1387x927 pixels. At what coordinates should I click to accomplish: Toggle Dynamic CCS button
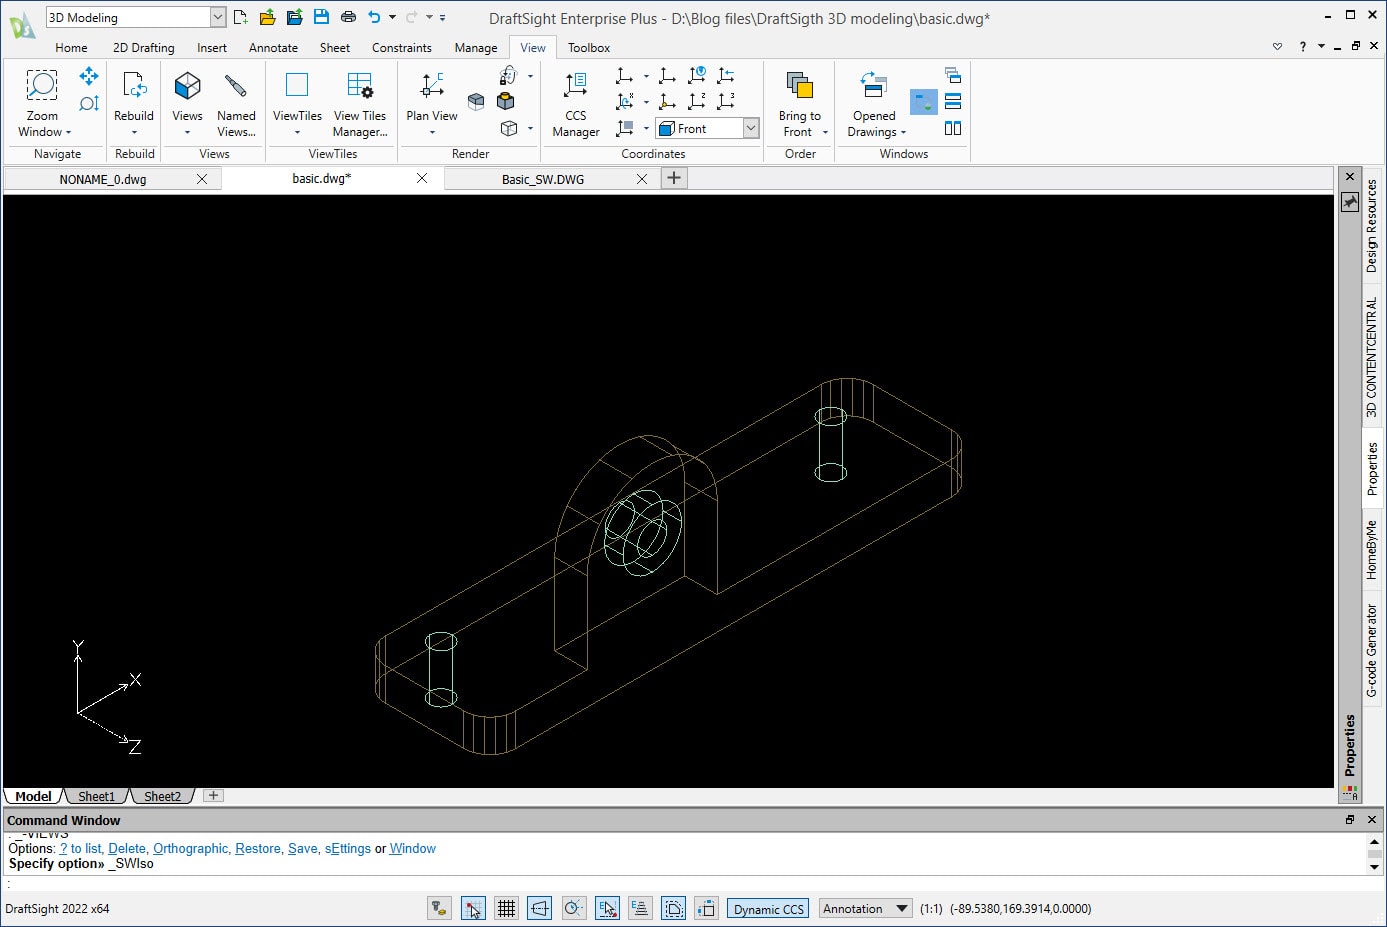point(768,909)
